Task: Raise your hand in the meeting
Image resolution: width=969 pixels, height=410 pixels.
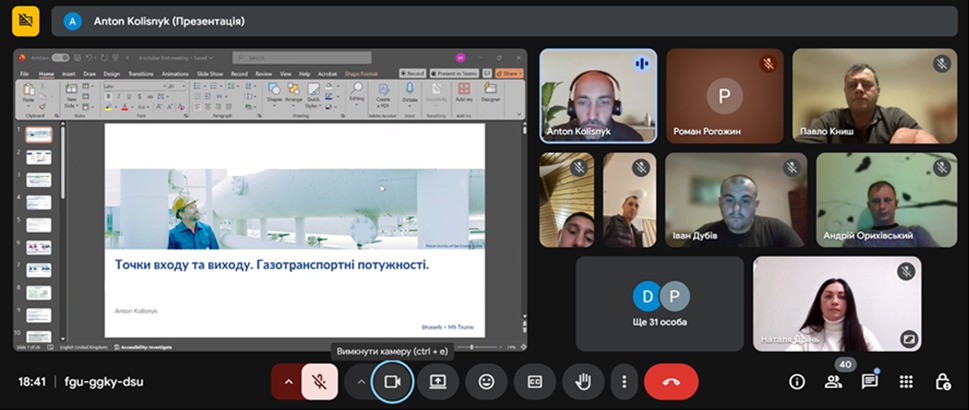Action: [x=582, y=381]
